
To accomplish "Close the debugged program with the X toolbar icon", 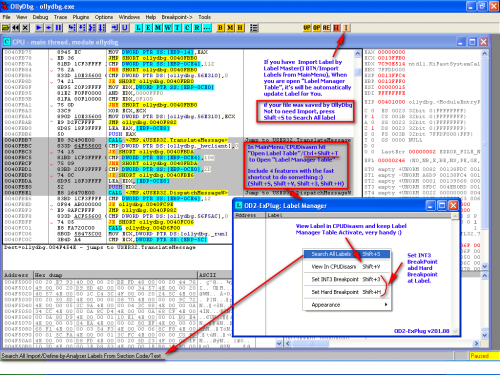I will [25, 28].
